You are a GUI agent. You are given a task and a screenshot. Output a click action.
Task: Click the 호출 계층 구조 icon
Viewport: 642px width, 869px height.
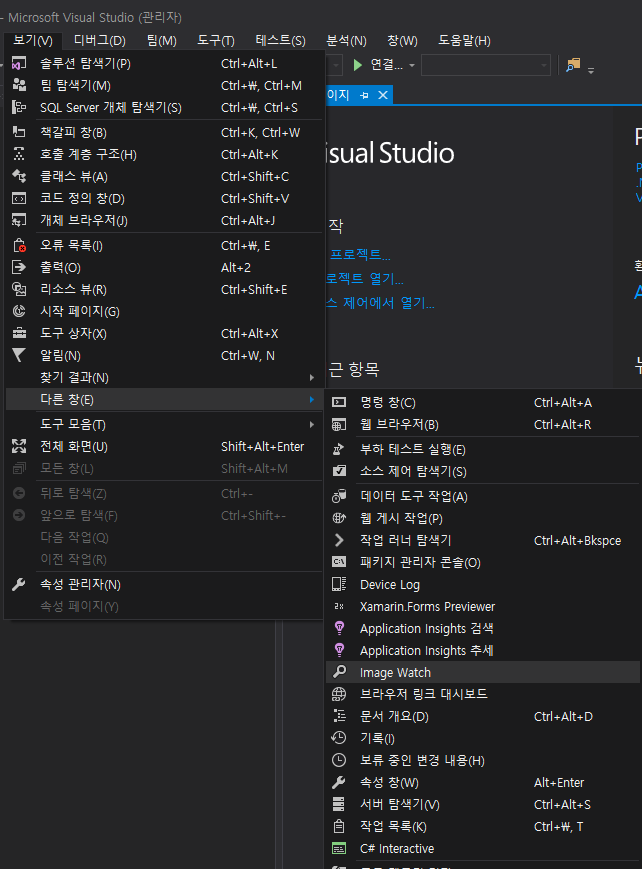(19, 154)
